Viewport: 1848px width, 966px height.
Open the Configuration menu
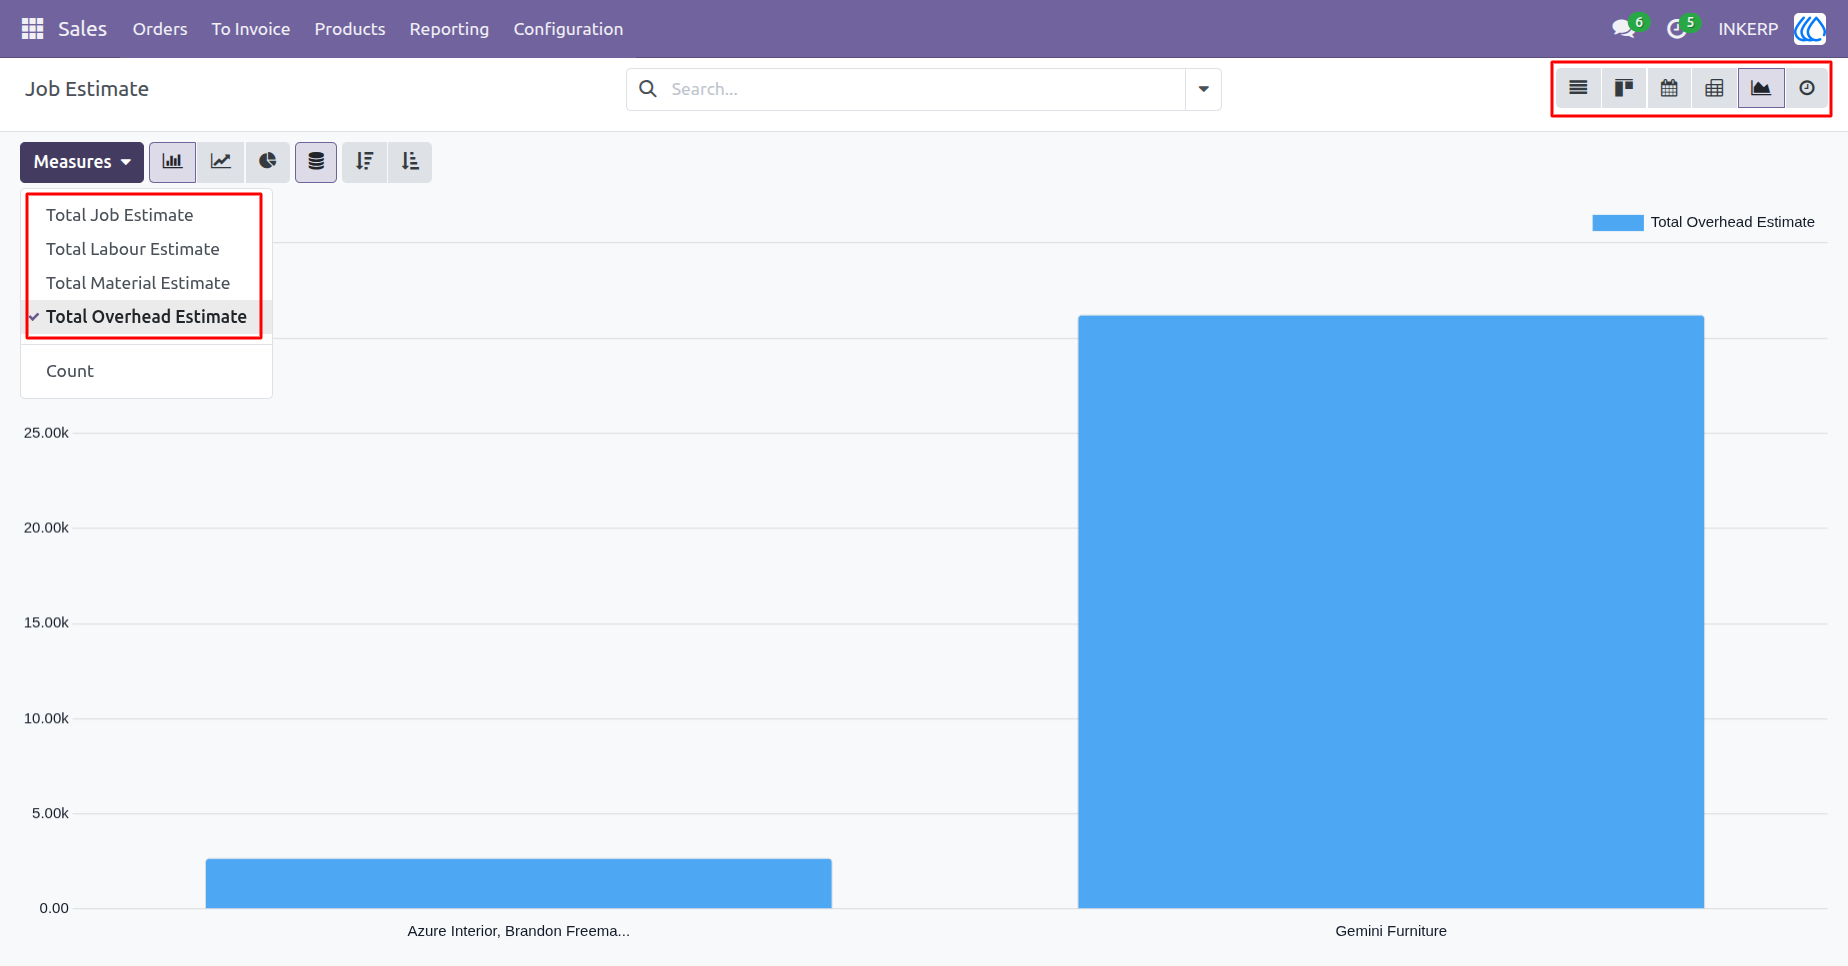[568, 29]
